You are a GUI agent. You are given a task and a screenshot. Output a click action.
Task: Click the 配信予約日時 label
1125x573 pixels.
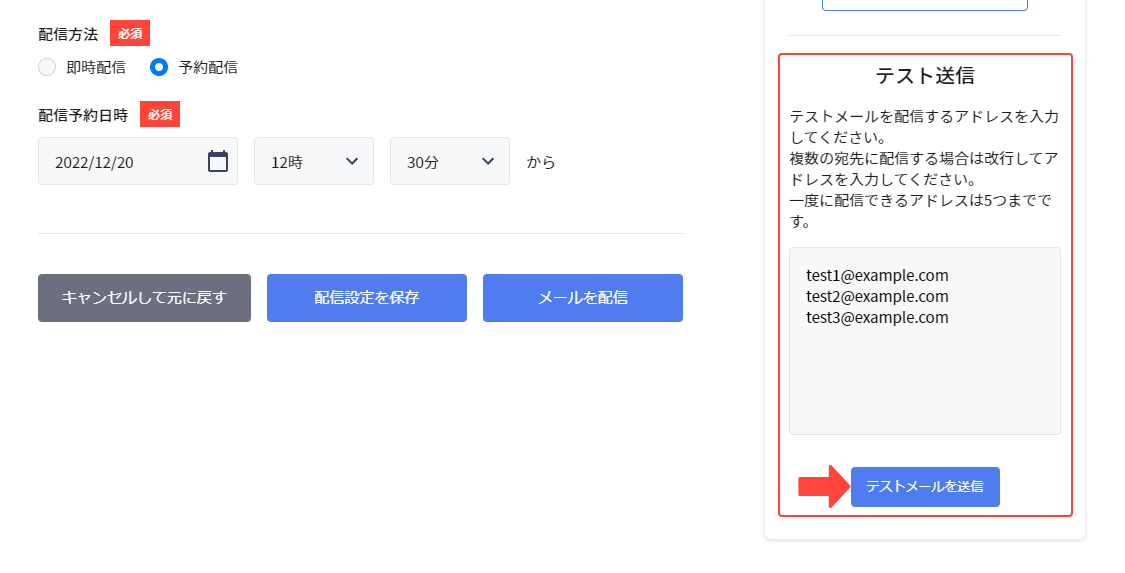pyautogui.click(x=83, y=115)
